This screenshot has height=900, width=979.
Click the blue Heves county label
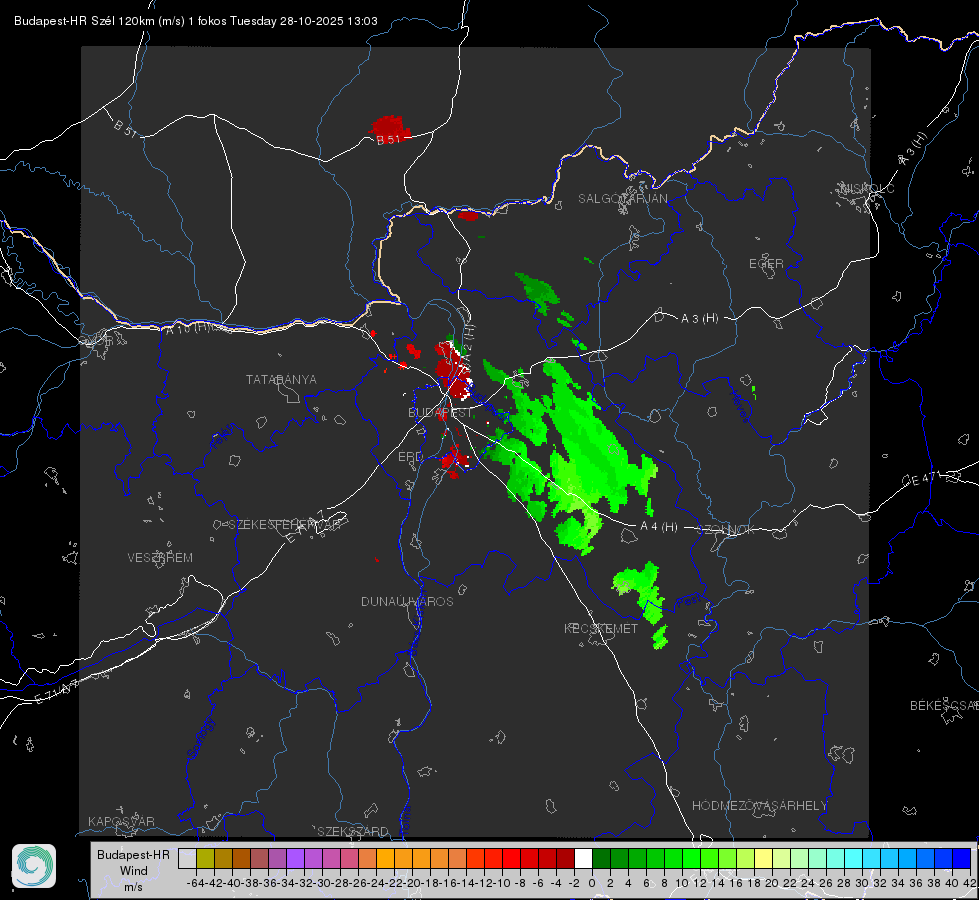coord(740,405)
